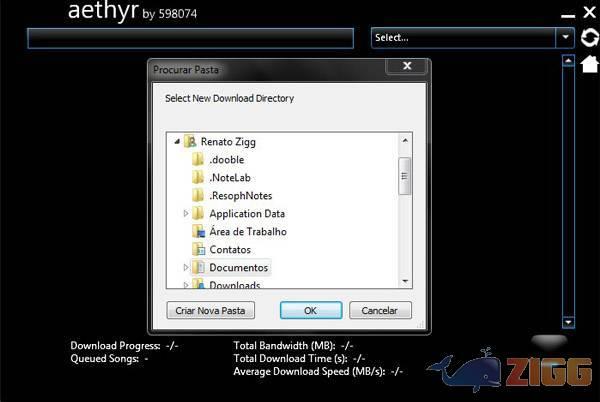
Task: Click the main list scroll-down arrow
Action: click(568, 322)
